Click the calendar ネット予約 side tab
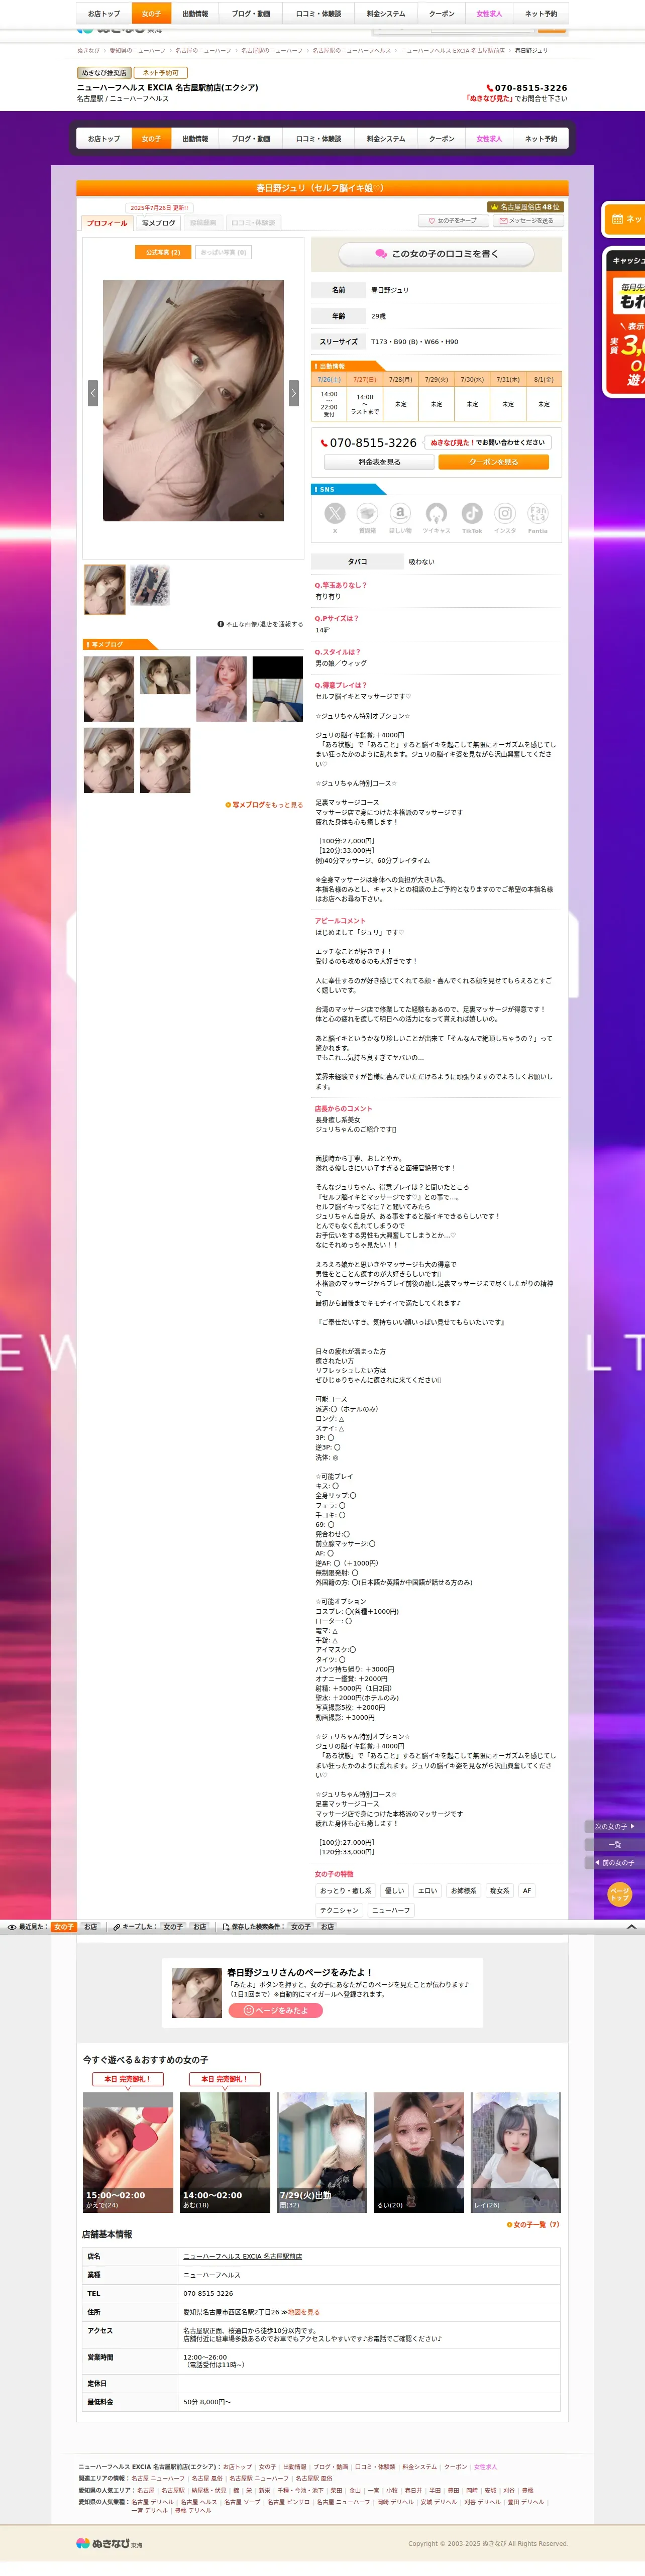Screen dimensions: 645x2576 coord(624,219)
